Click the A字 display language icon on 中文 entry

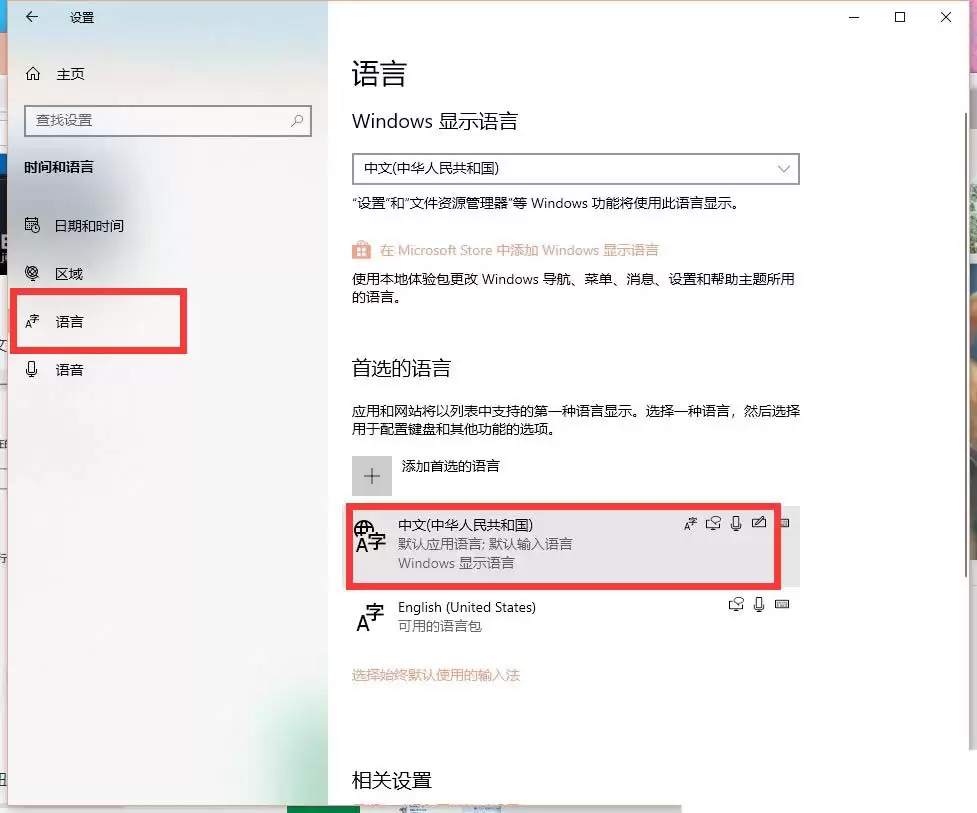coord(690,522)
